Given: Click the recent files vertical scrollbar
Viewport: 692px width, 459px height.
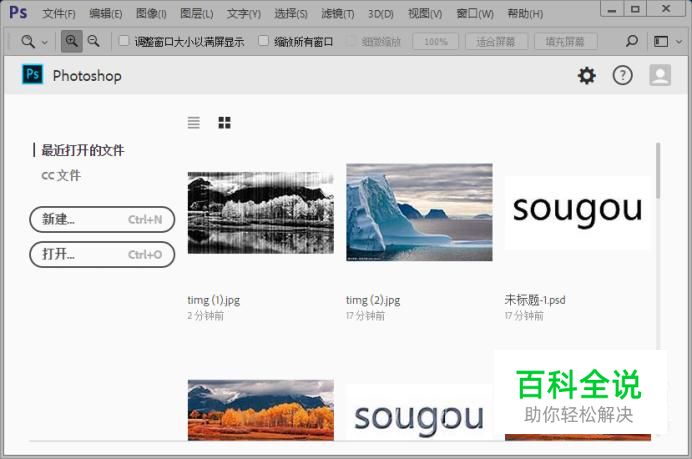Looking at the screenshot, I should (x=658, y=170).
